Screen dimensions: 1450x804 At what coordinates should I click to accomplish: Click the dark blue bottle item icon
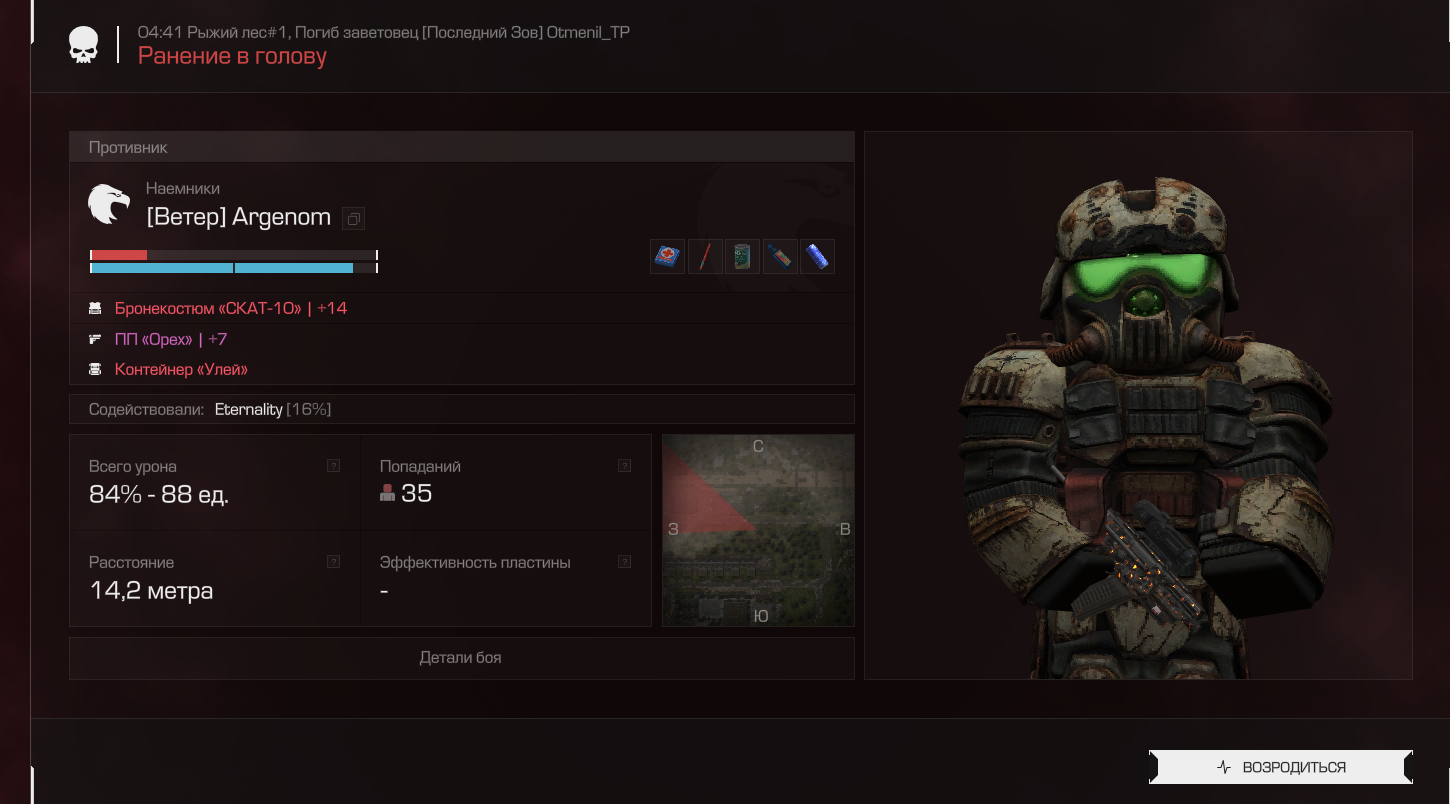click(780, 257)
